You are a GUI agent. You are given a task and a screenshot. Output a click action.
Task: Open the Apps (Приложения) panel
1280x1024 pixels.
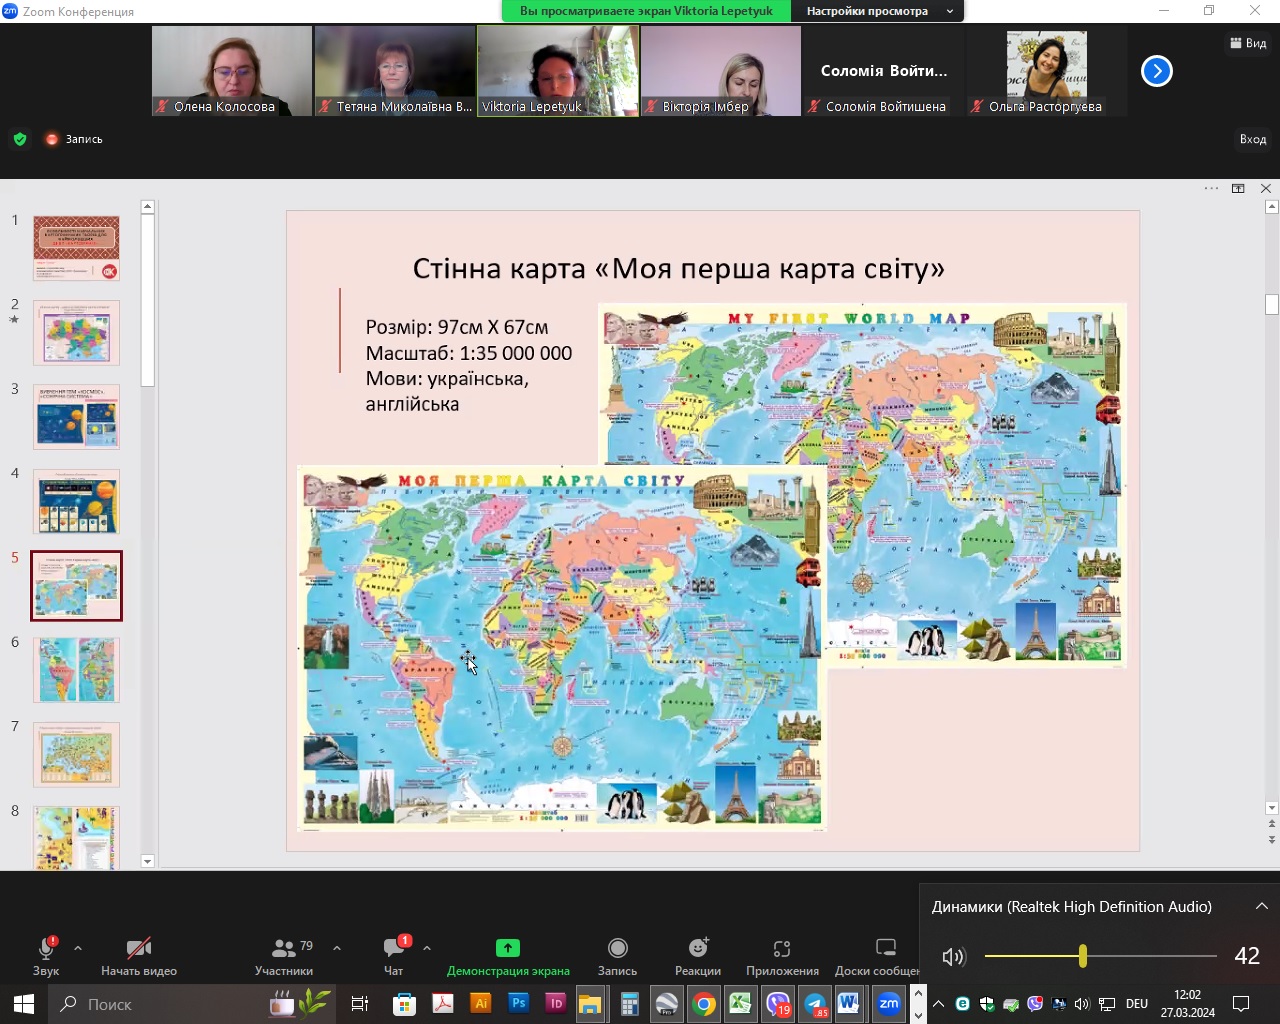point(782,956)
